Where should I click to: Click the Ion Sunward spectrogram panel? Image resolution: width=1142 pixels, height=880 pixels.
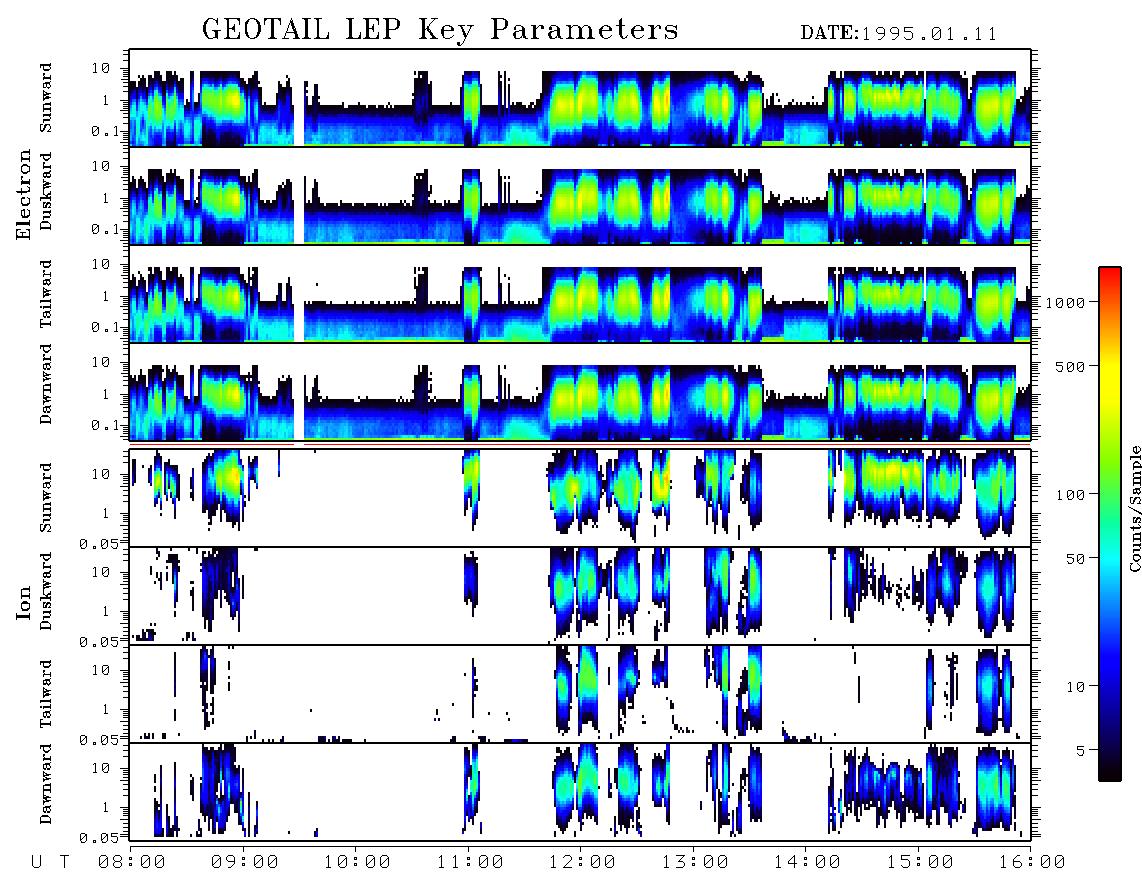pyautogui.click(x=580, y=498)
